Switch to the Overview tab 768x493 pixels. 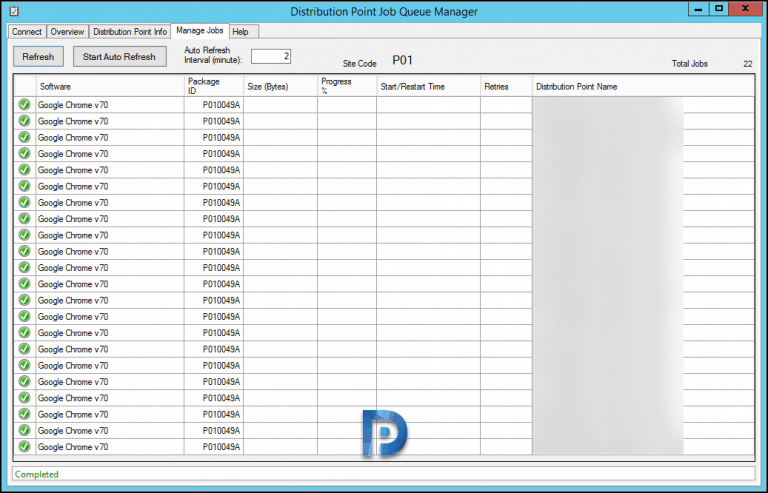[x=68, y=31]
